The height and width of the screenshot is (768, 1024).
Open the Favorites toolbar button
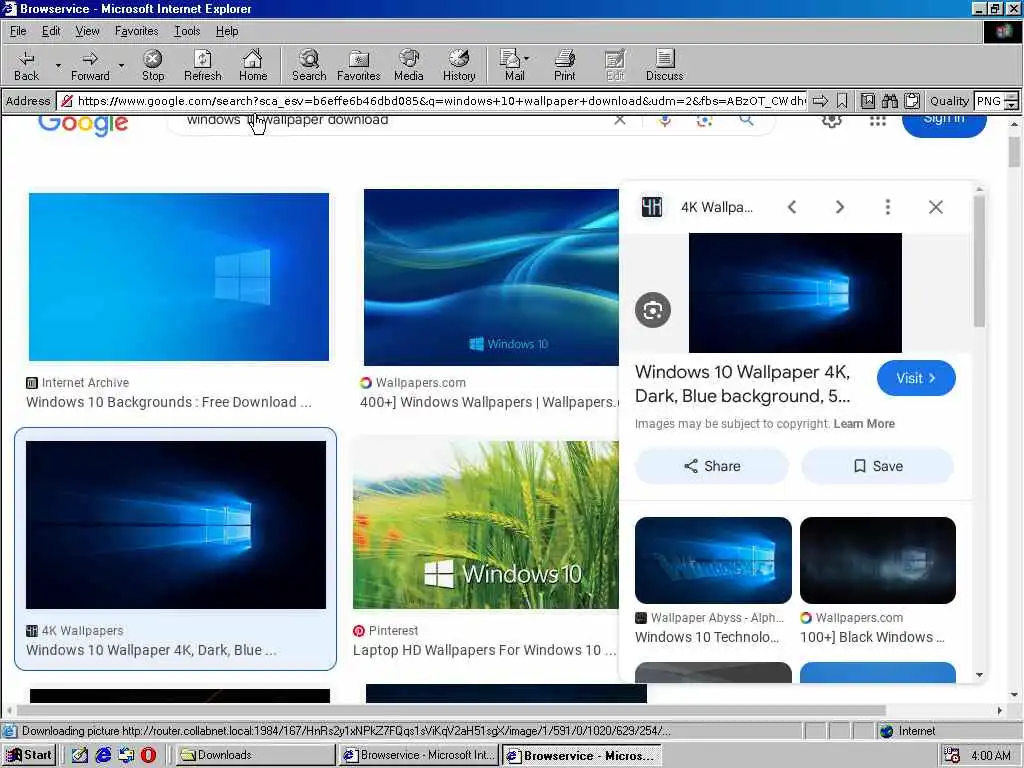tap(359, 65)
